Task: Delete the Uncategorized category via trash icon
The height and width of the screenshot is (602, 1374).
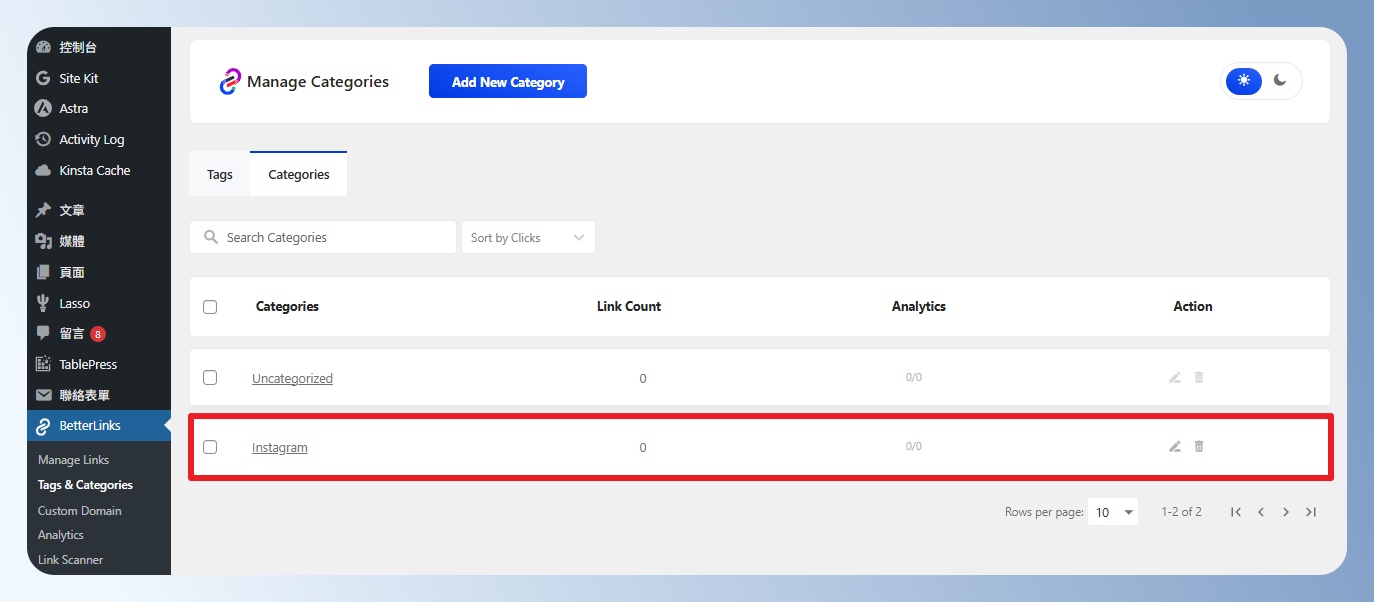Action: [x=1199, y=377]
